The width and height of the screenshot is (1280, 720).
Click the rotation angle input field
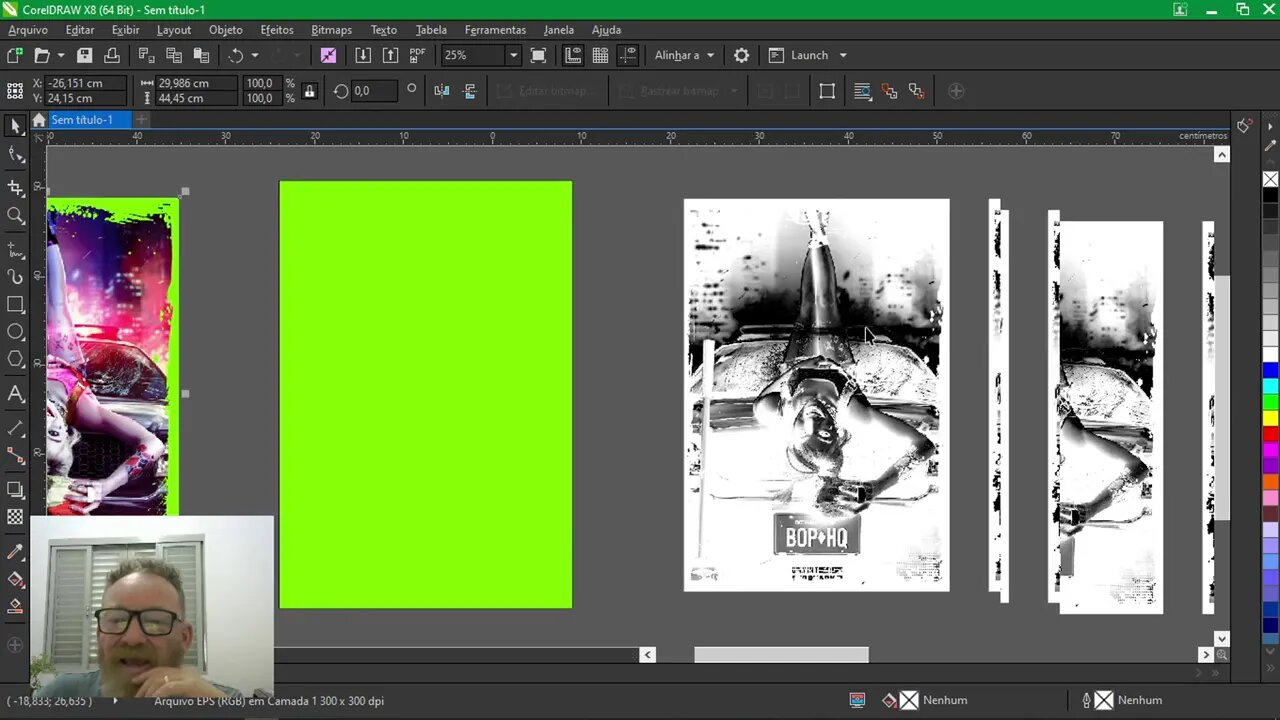tap(374, 91)
